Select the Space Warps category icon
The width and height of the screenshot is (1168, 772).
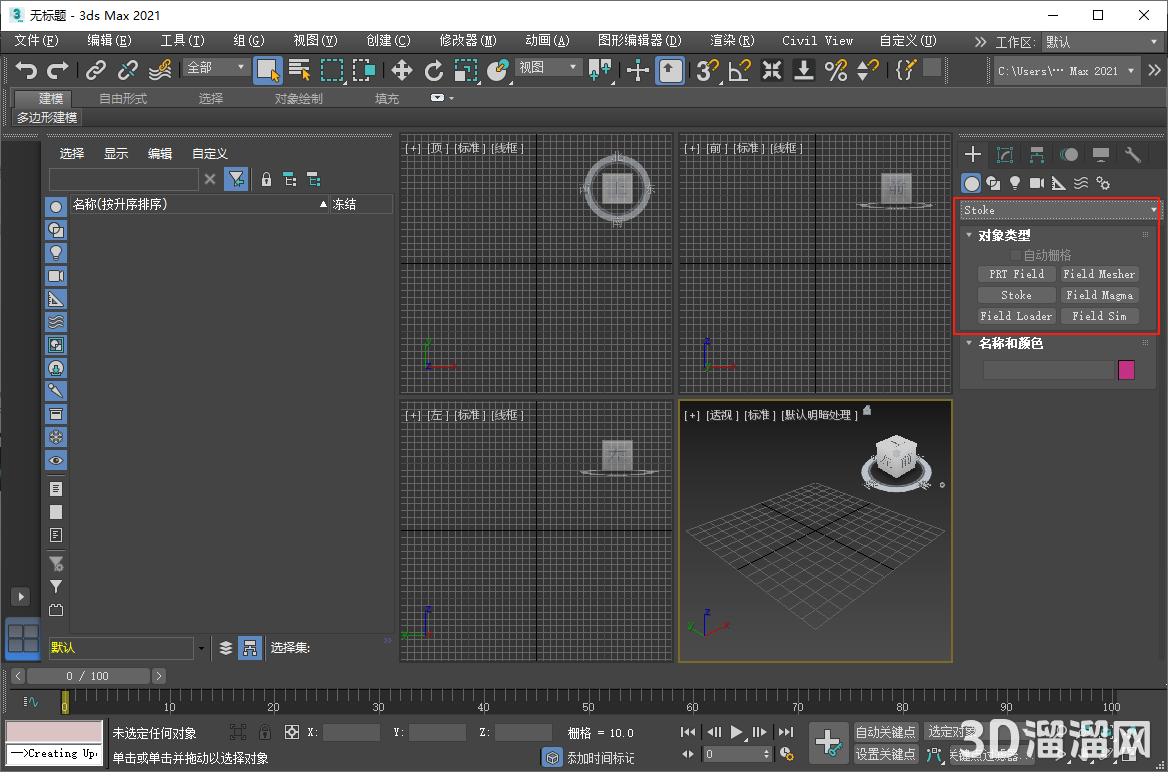(x=1081, y=183)
